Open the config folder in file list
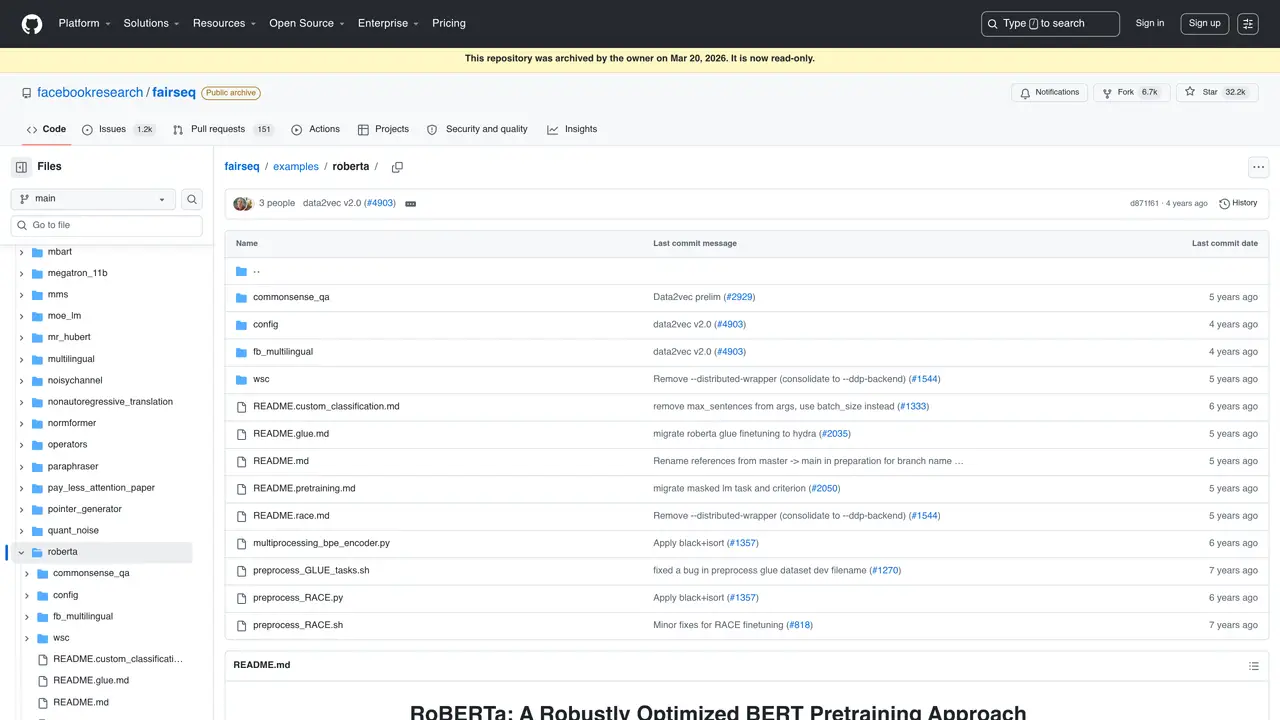The image size is (1280, 720). (x=265, y=325)
